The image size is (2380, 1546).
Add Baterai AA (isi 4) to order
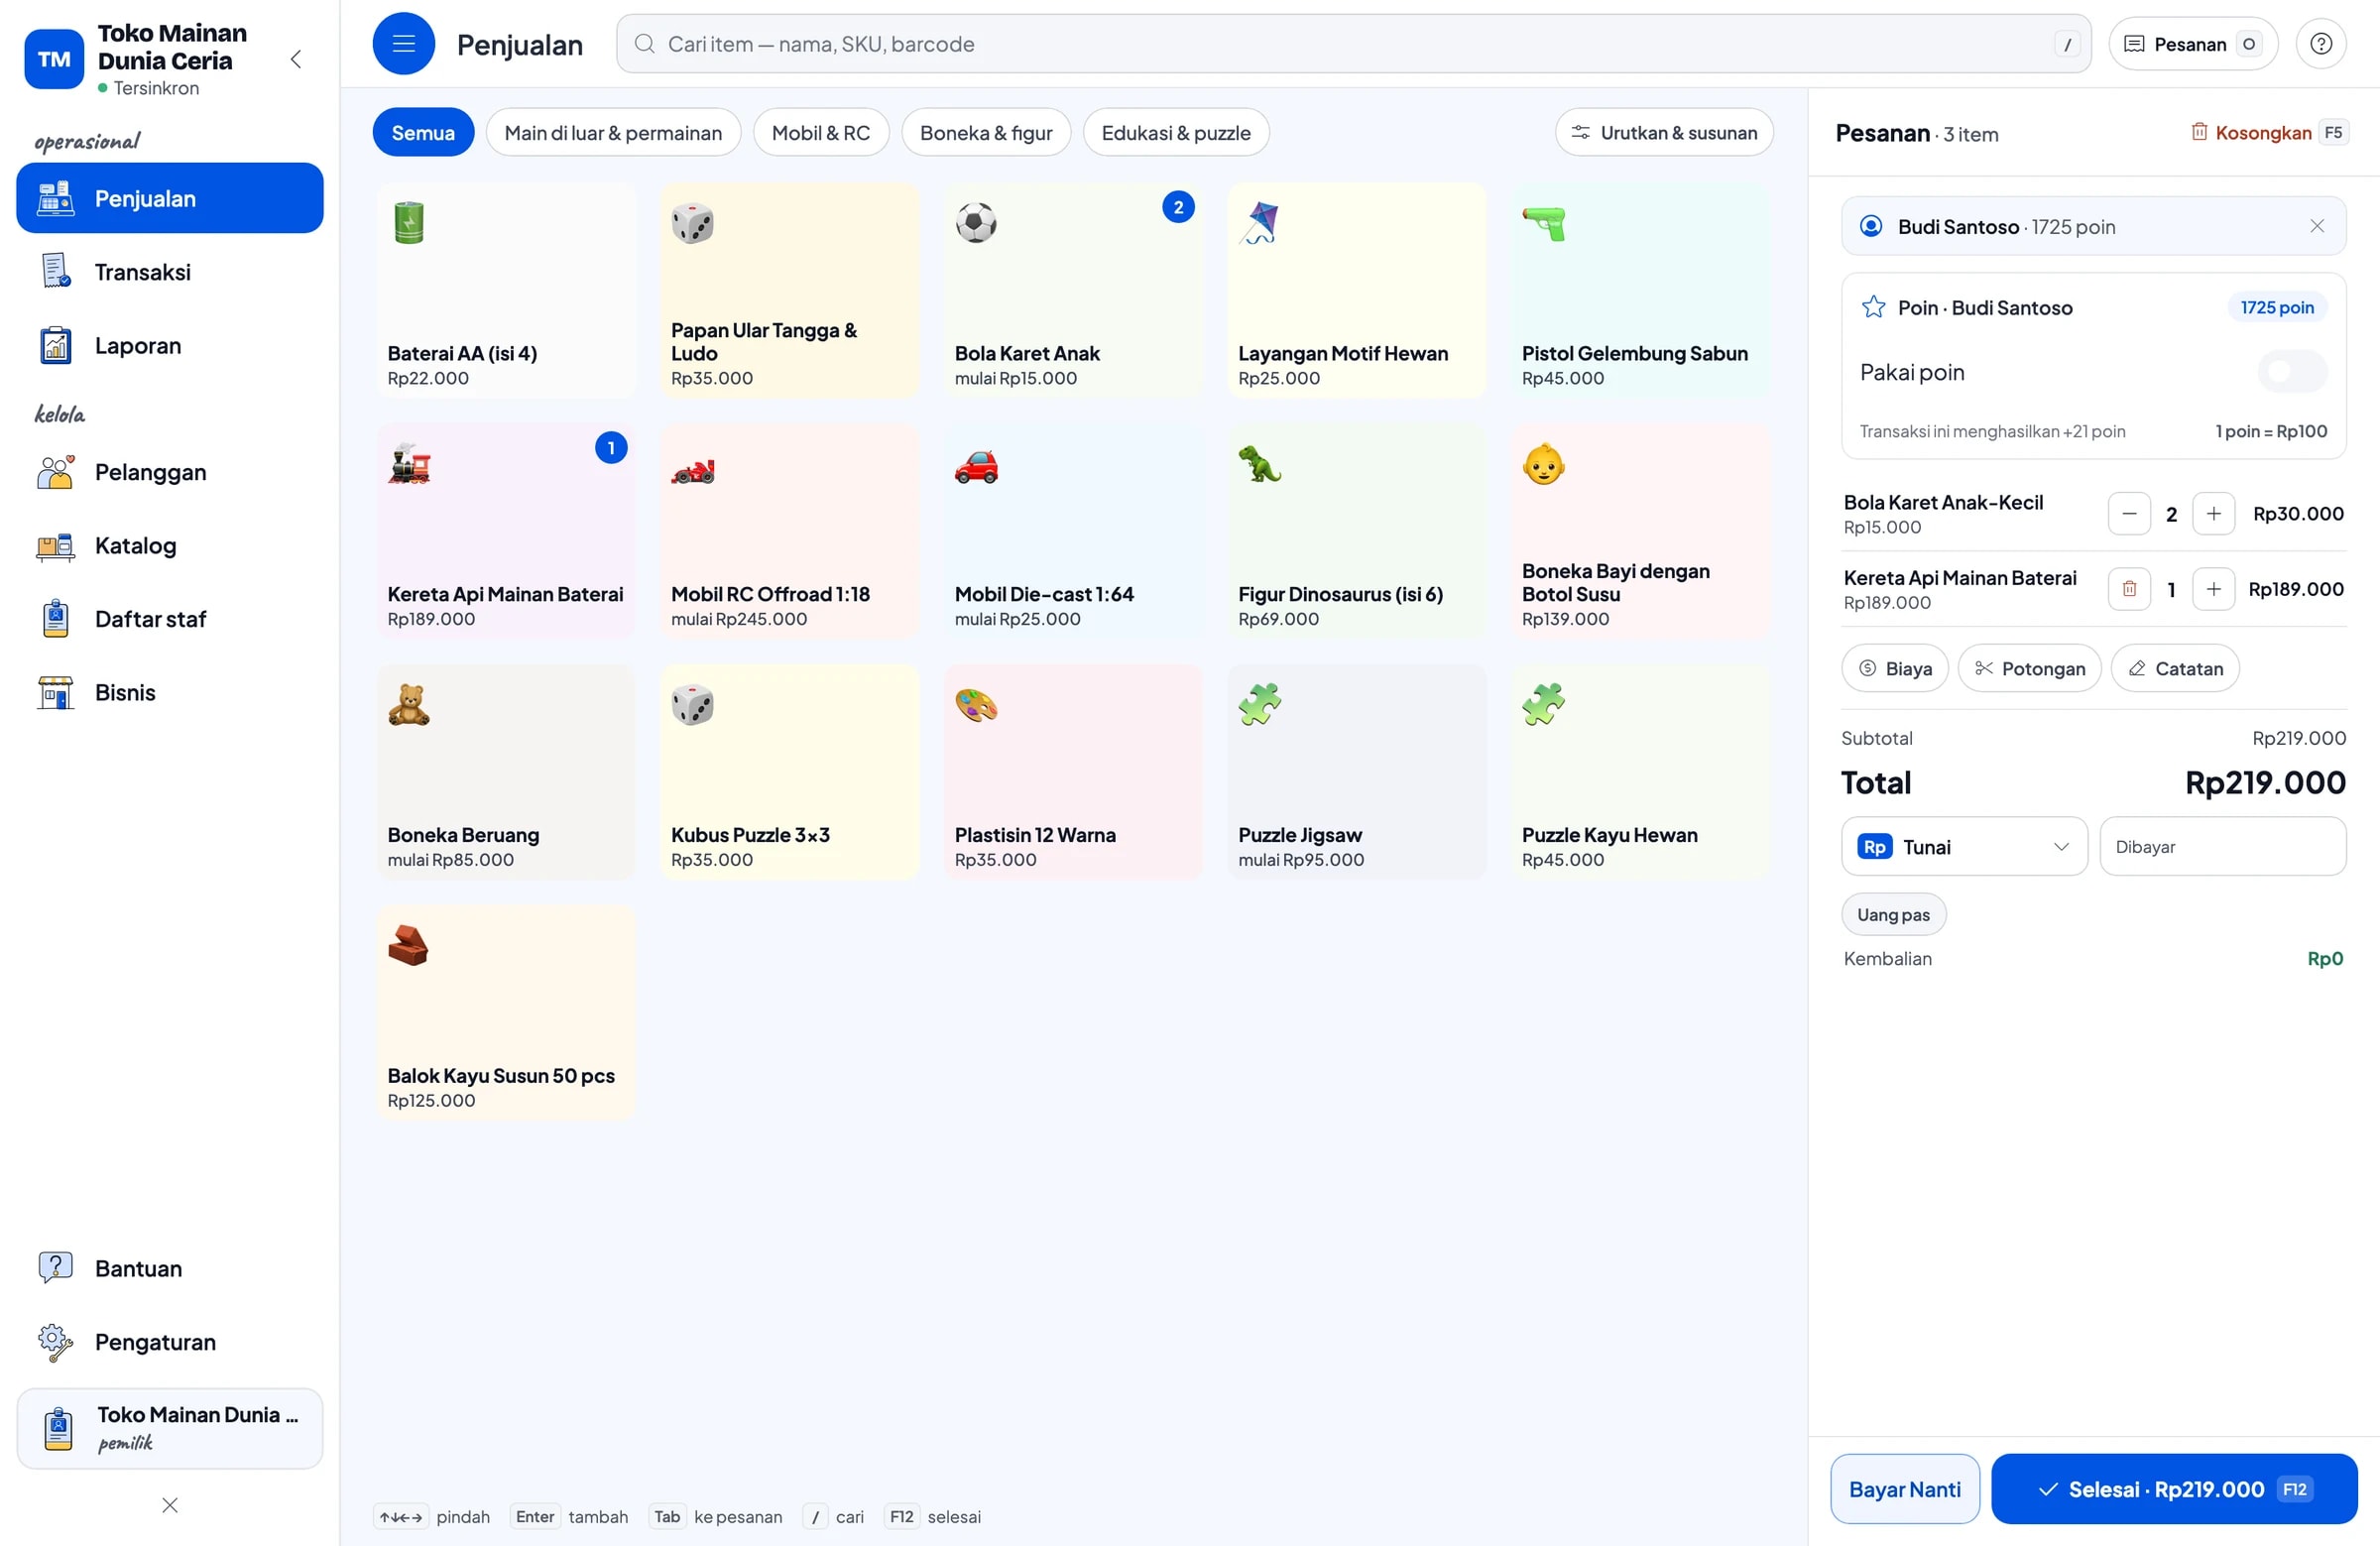[506, 291]
